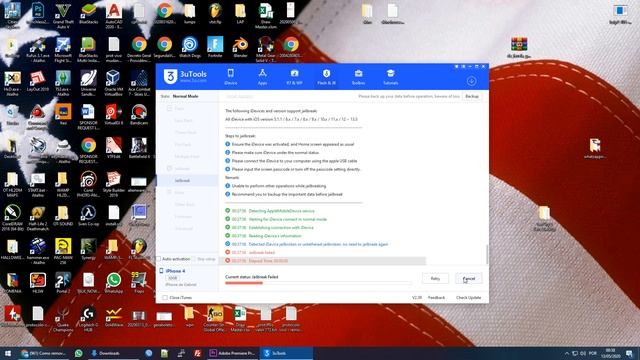Select the iPhone 4 device entry
Screen dimensions: 640x360
[176, 271]
